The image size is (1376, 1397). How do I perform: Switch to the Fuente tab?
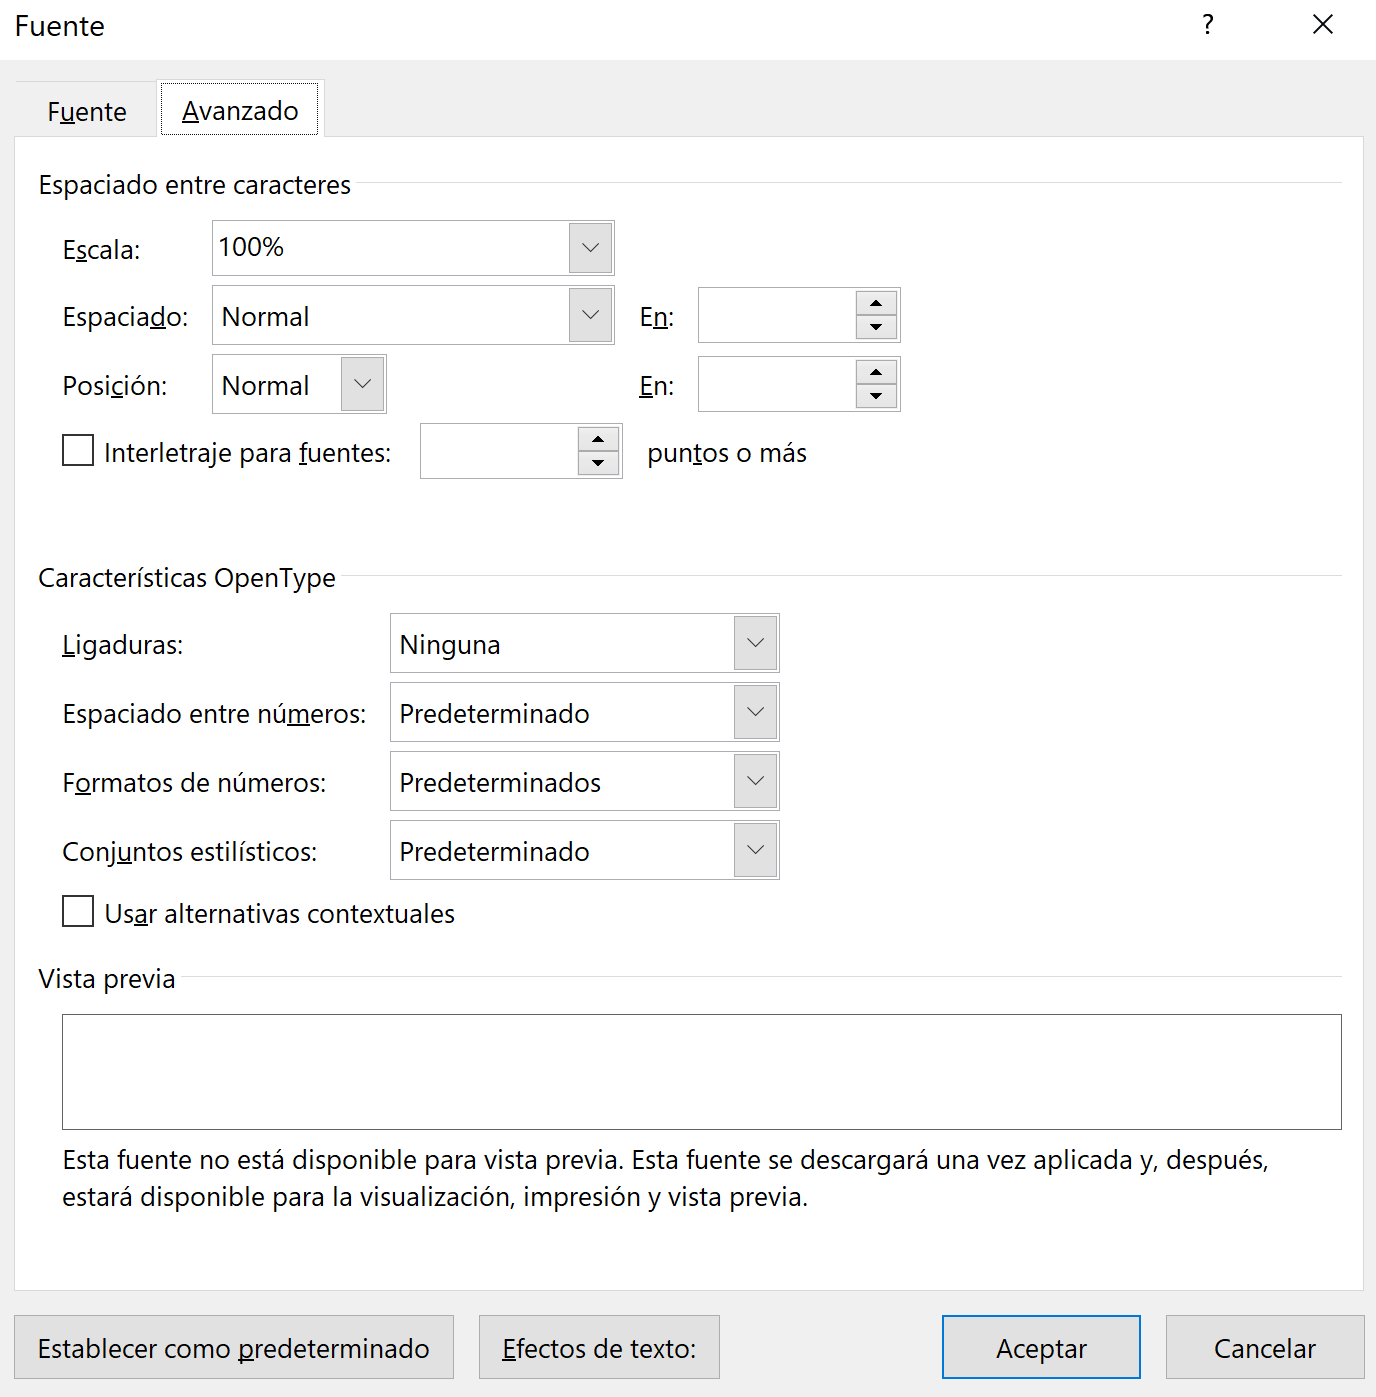(87, 111)
